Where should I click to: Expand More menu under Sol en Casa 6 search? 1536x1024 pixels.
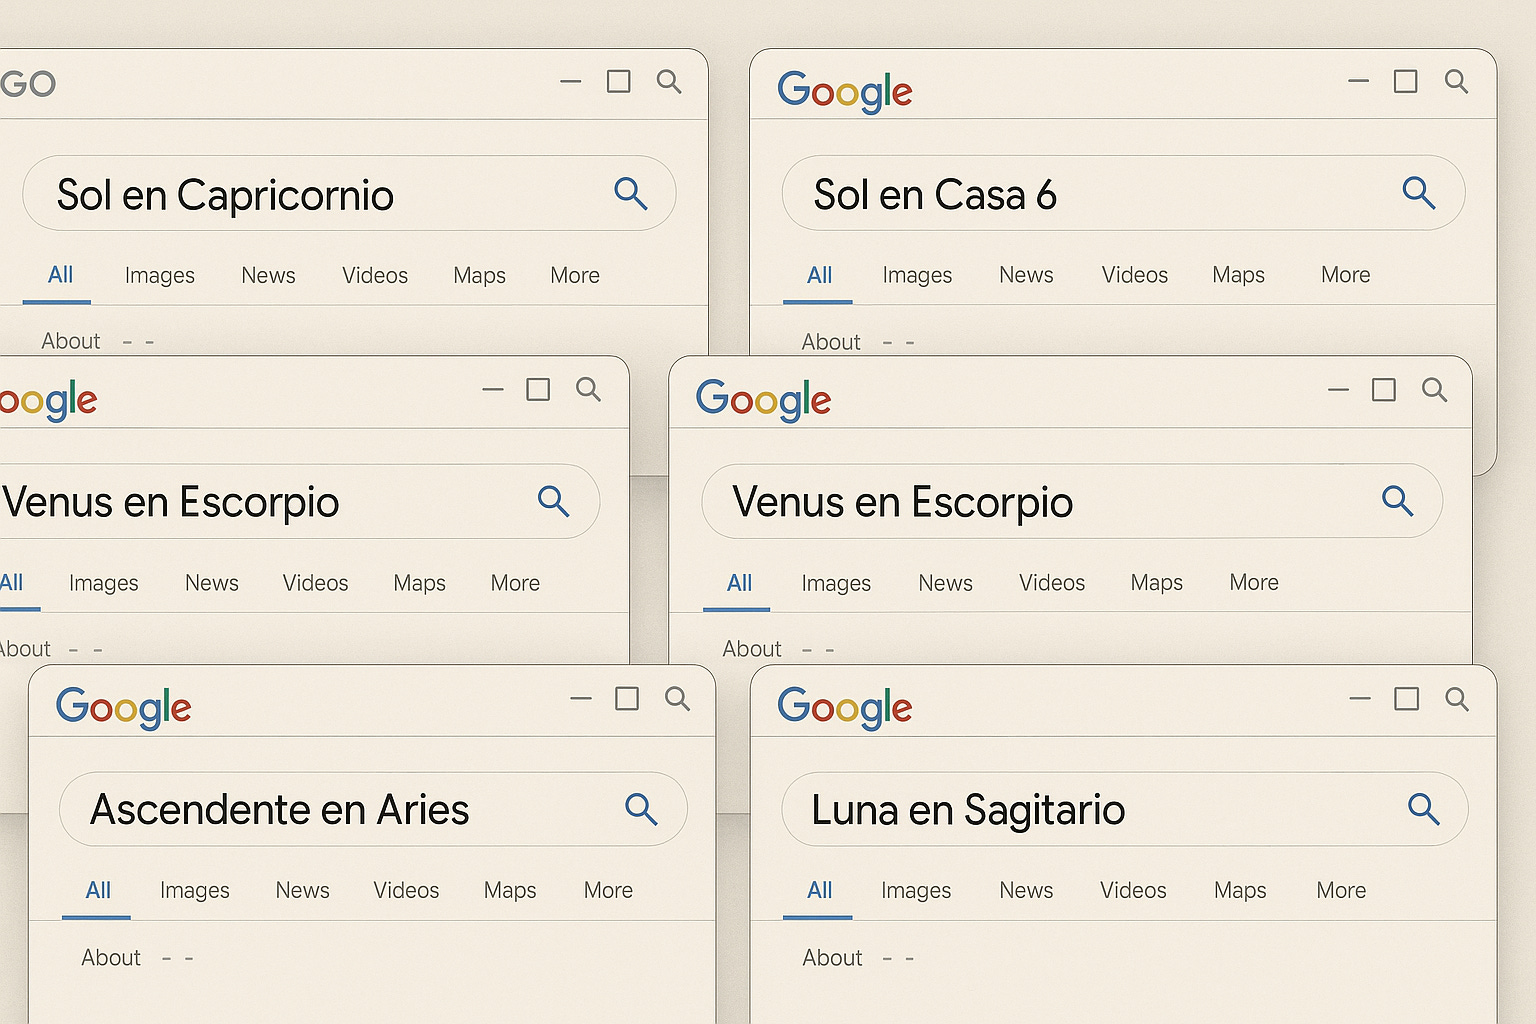(x=1346, y=274)
